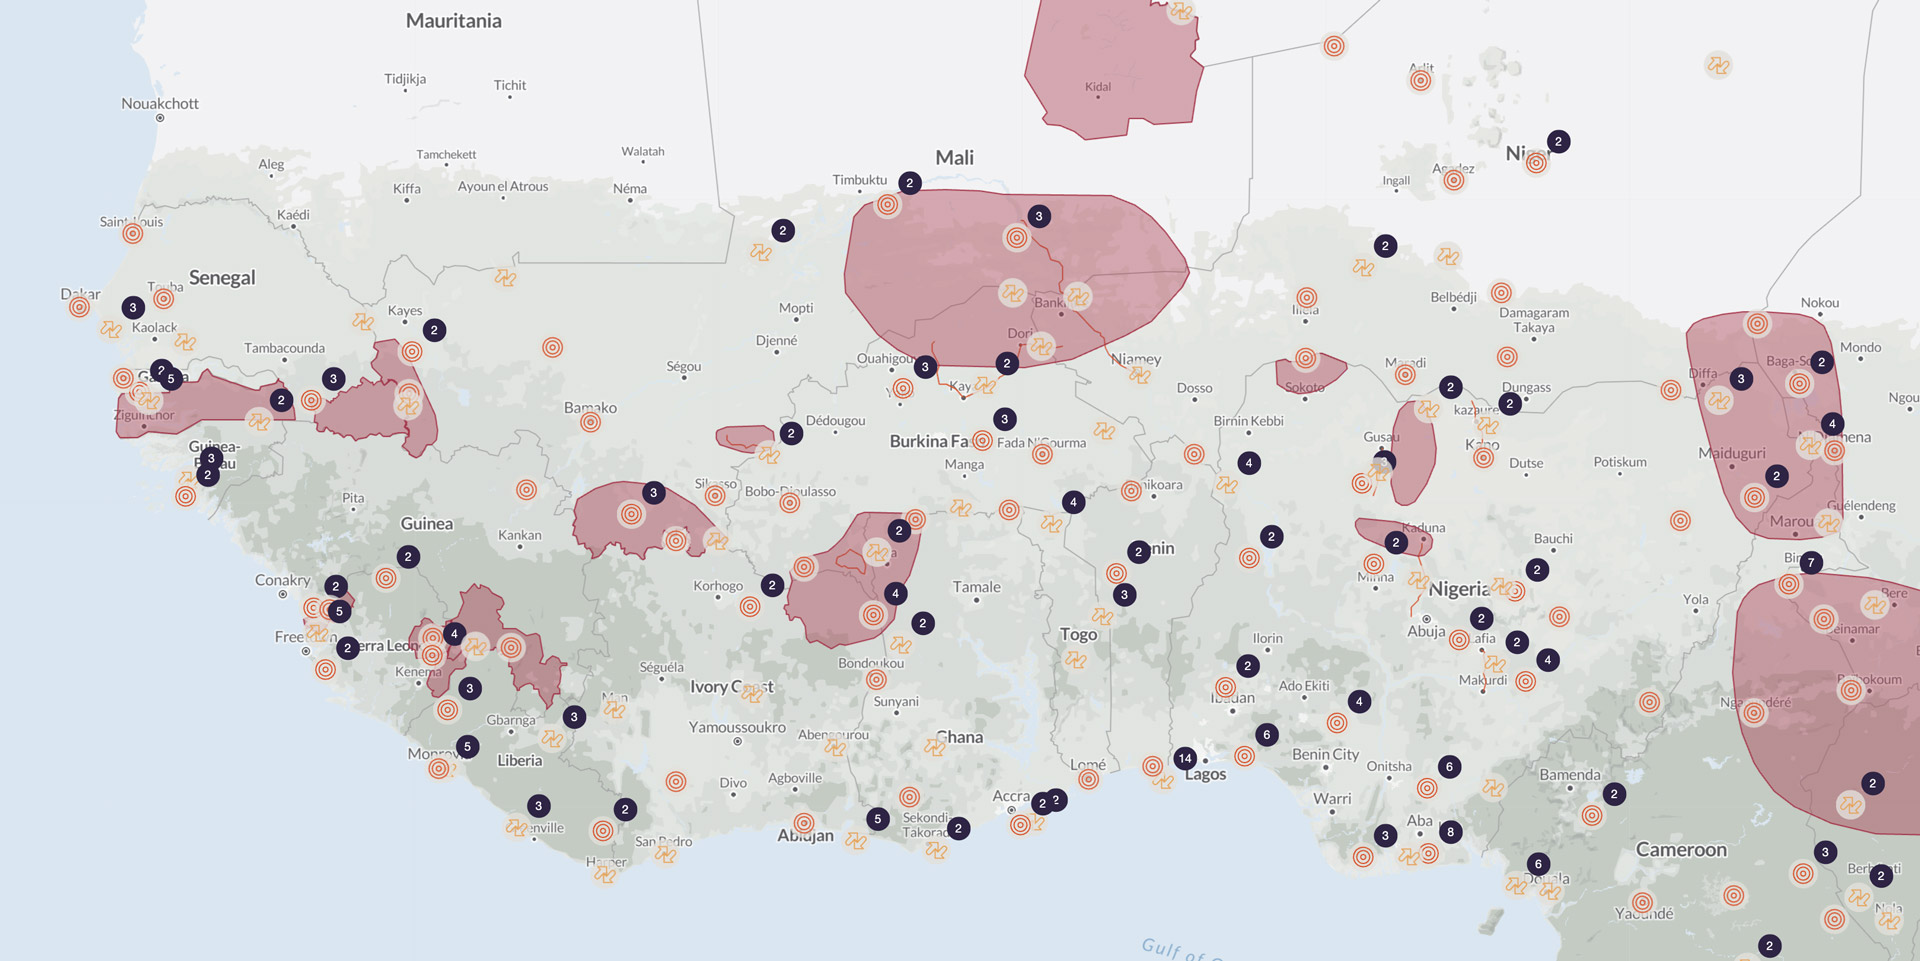Click the Mauritania country label
Screen dimensions: 1920x961
click(454, 21)
